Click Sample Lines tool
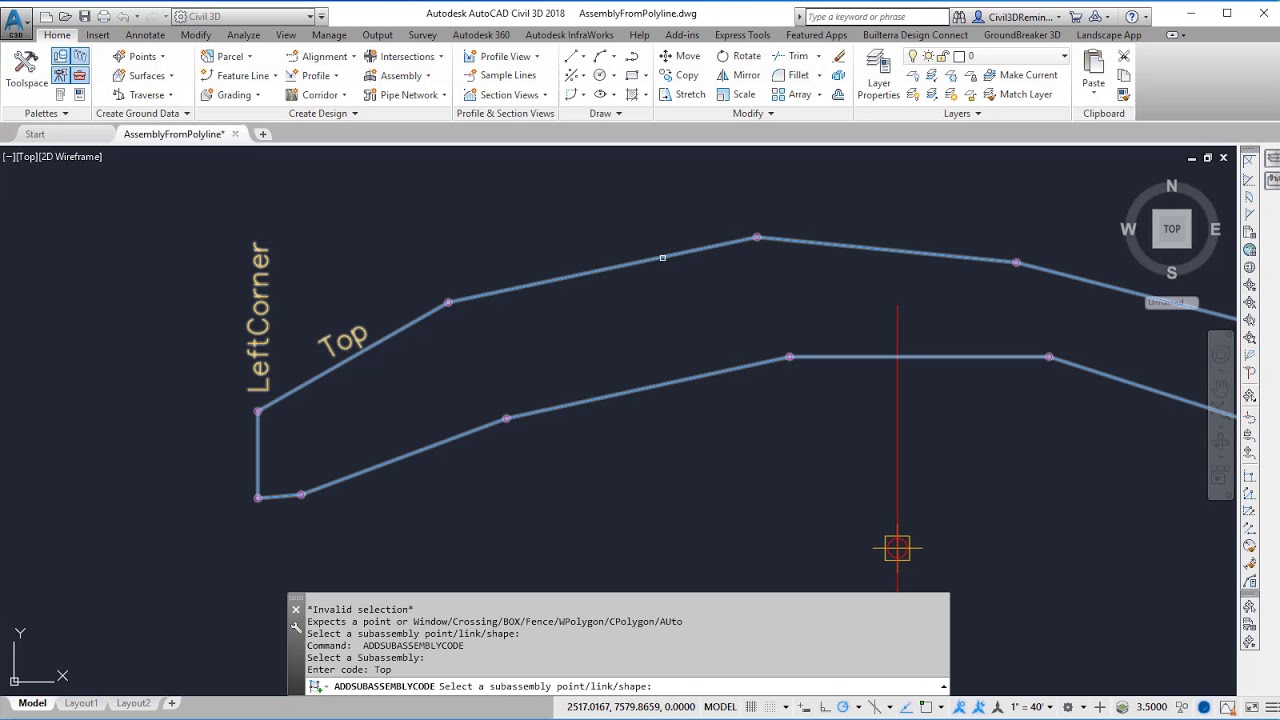The width and height of the screenshot is (1280, 720). pos(499,75)
